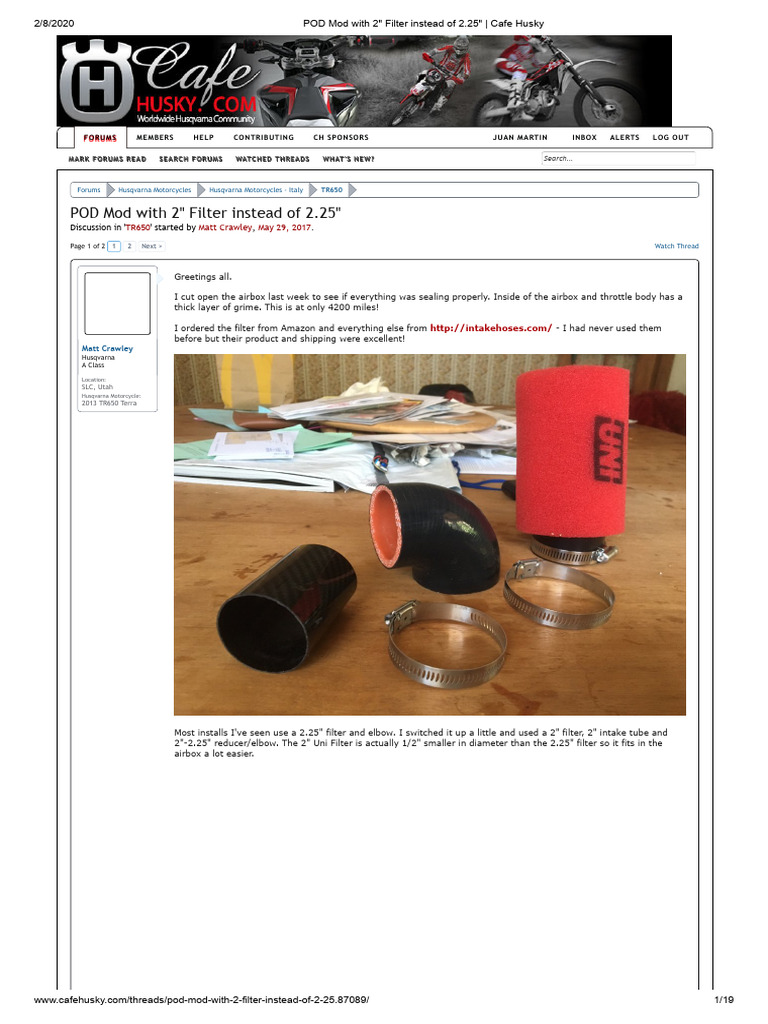Click '2013 TR650 Terra' text
This screenshot has width=768, height=1024.
(109, 403)
